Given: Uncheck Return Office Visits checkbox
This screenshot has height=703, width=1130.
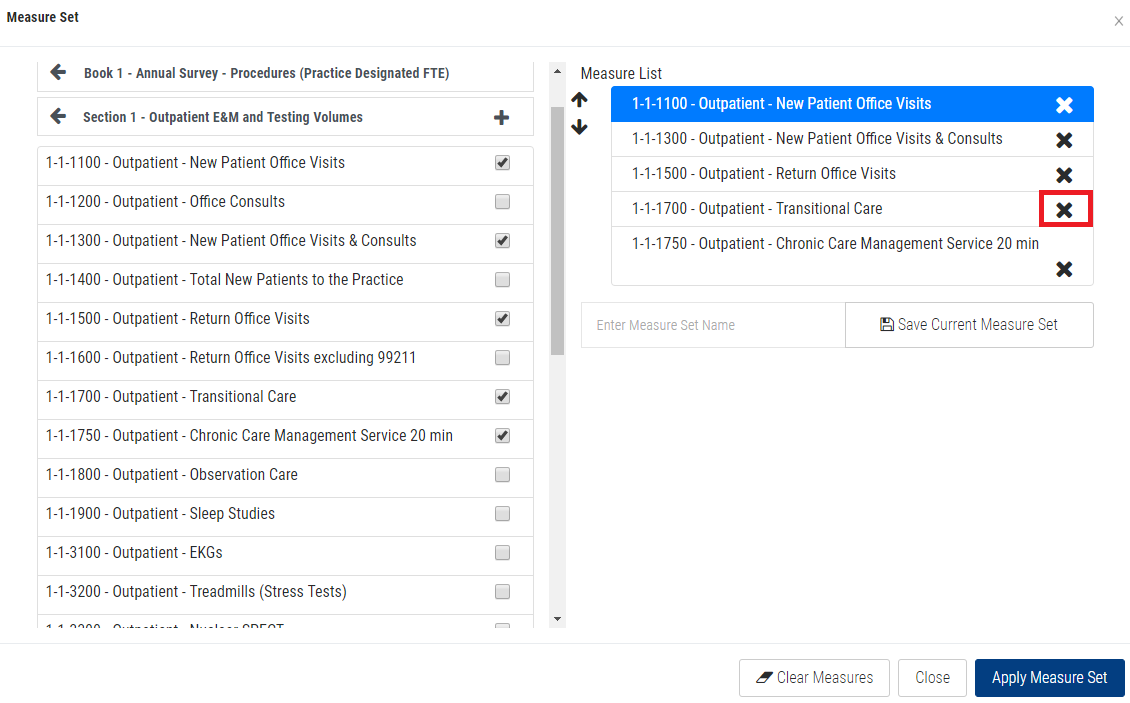Looking at the screenshot, I should (502, 319).
